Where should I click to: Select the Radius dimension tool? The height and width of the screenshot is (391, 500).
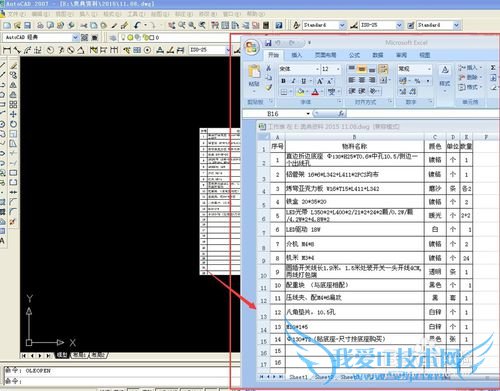pyautogui.click(x=50, y=50)
